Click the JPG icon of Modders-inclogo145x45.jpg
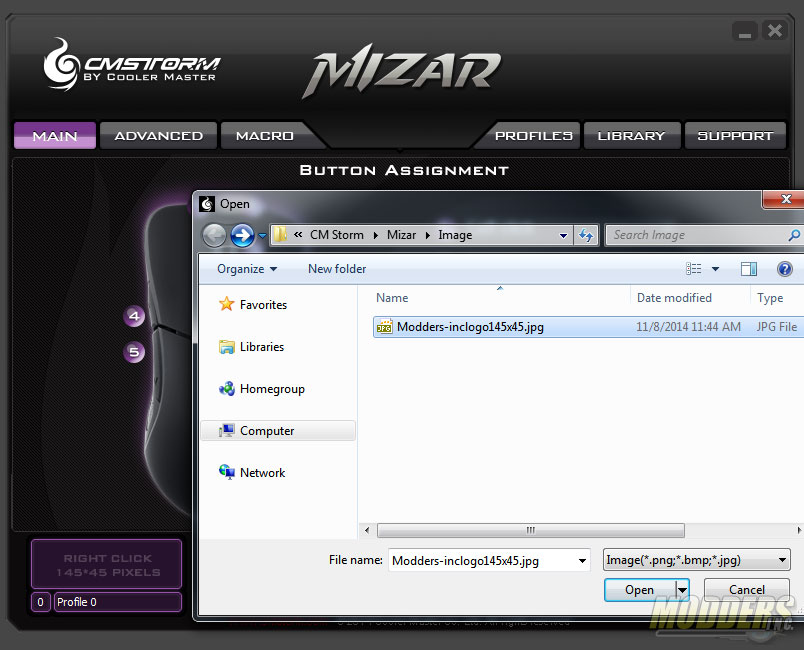 (384, 327)
